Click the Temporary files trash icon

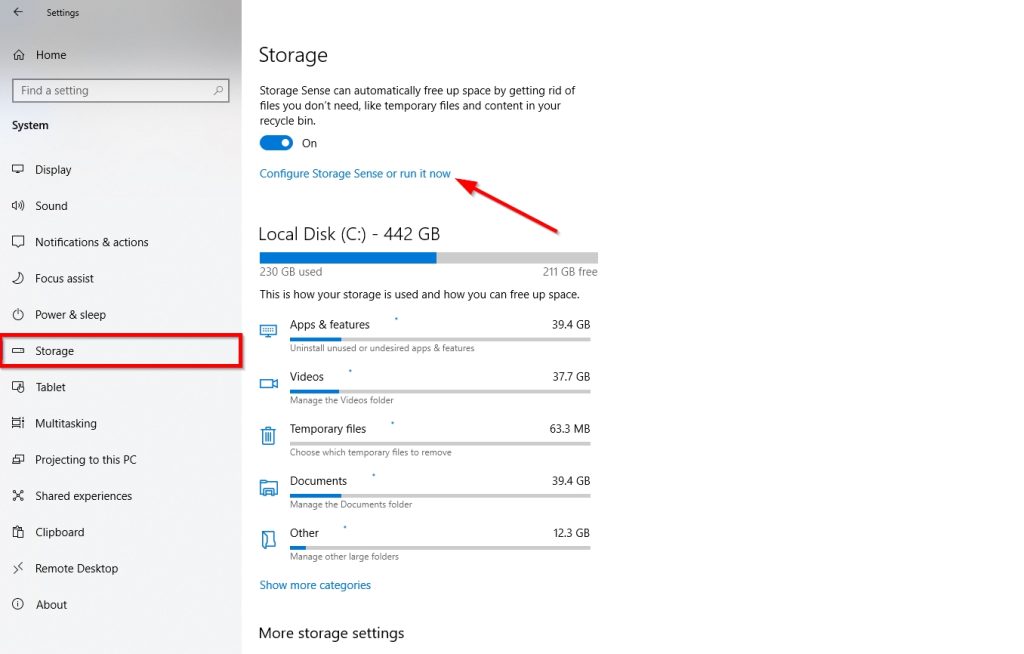(266, 435)
